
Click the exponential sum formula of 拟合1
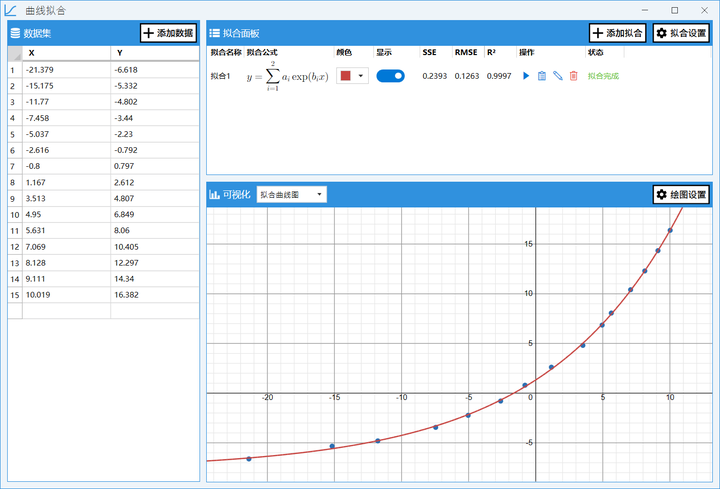(287, 76)
